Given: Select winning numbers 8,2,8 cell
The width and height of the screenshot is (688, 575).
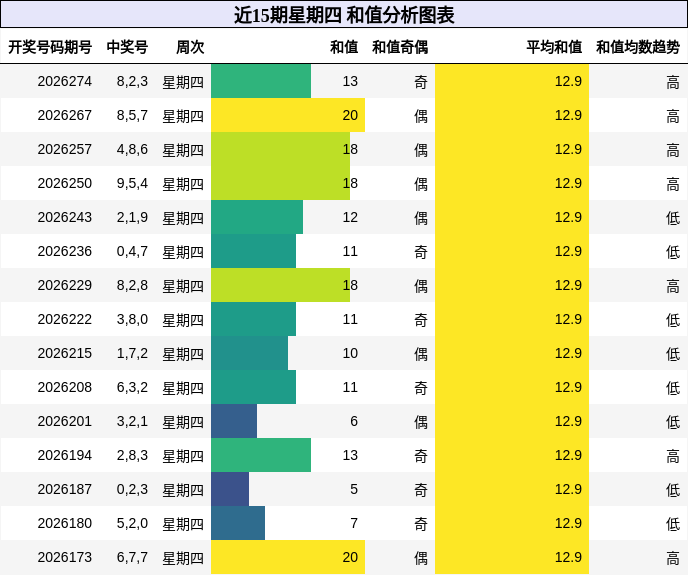Looking at the screenshot, I should tap(132, 285).
